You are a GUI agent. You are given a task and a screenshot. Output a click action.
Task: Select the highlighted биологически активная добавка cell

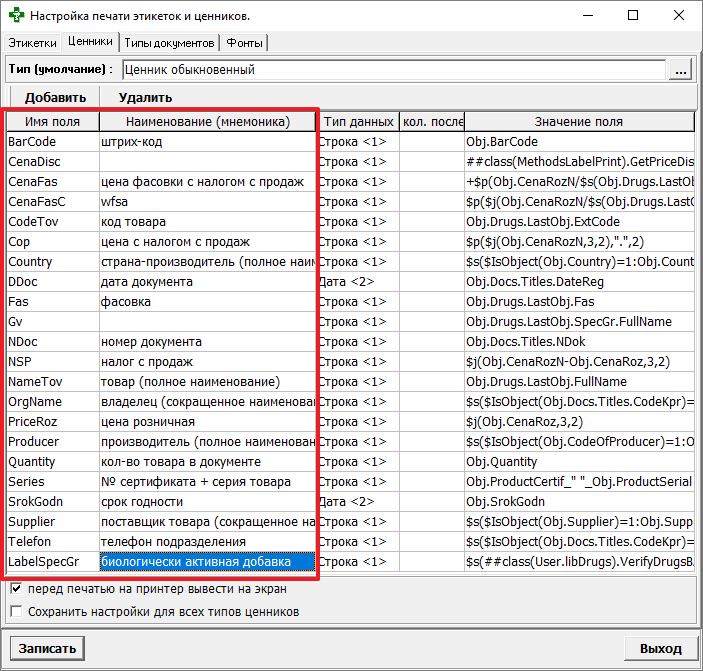[208, 562]
